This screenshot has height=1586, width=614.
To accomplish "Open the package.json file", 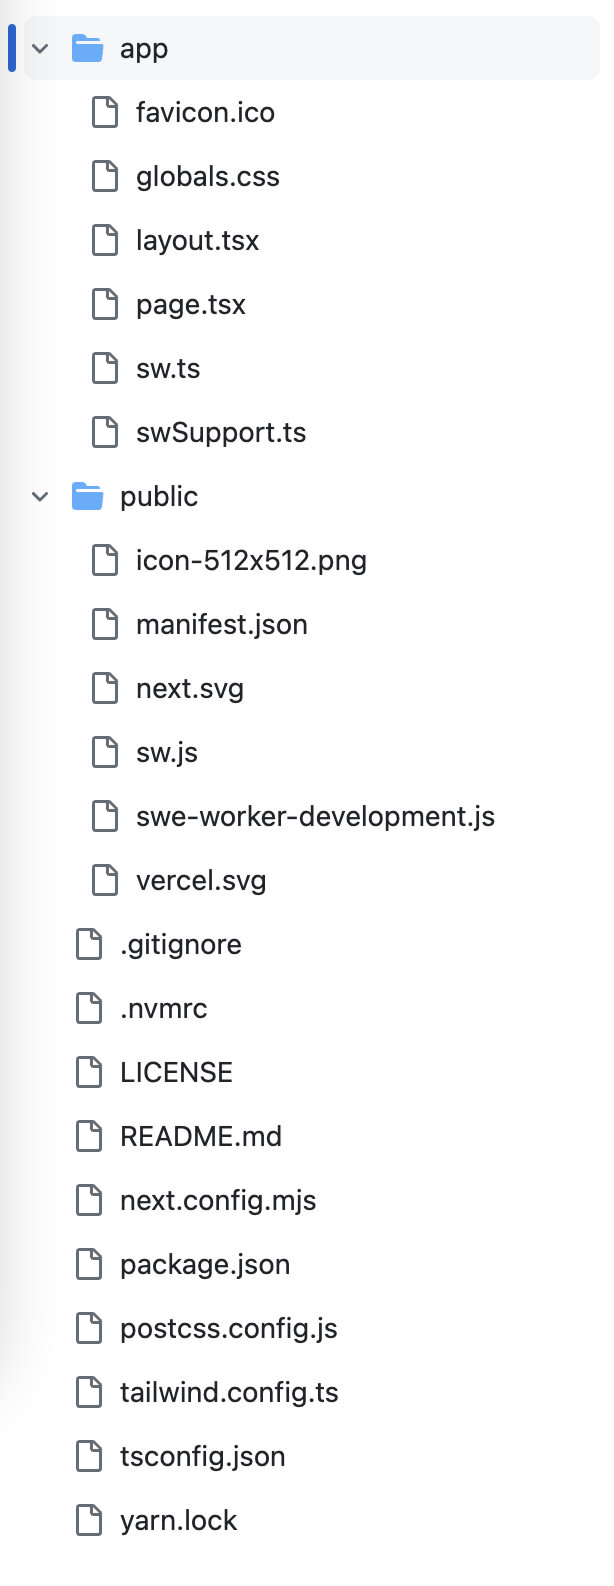I will pyautogui.click(x=204, y=1264).
